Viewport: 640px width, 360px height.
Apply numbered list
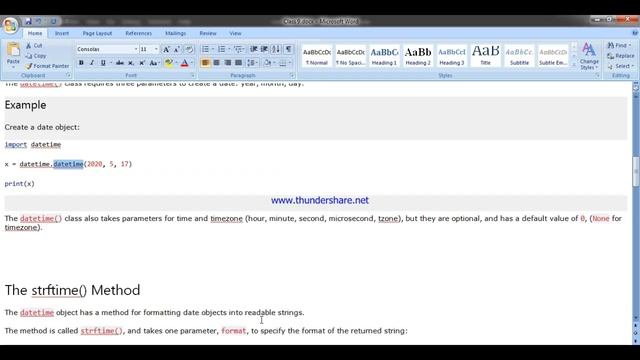(222, 49)
